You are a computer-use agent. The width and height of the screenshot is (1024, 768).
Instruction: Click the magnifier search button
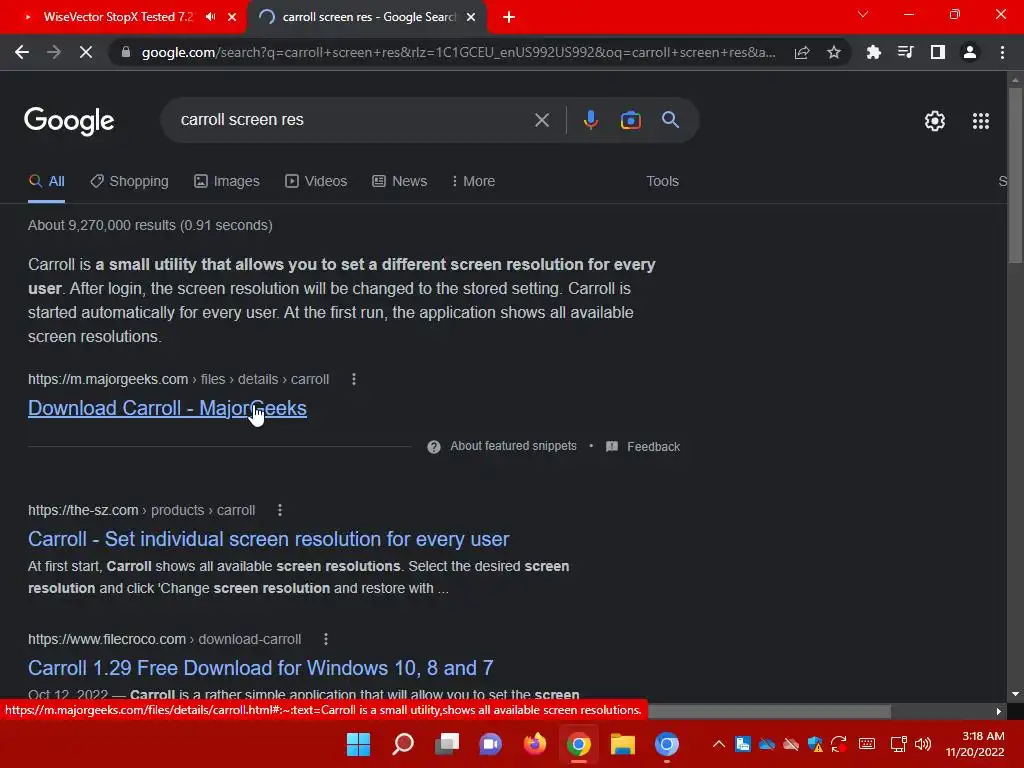point(670,120)
